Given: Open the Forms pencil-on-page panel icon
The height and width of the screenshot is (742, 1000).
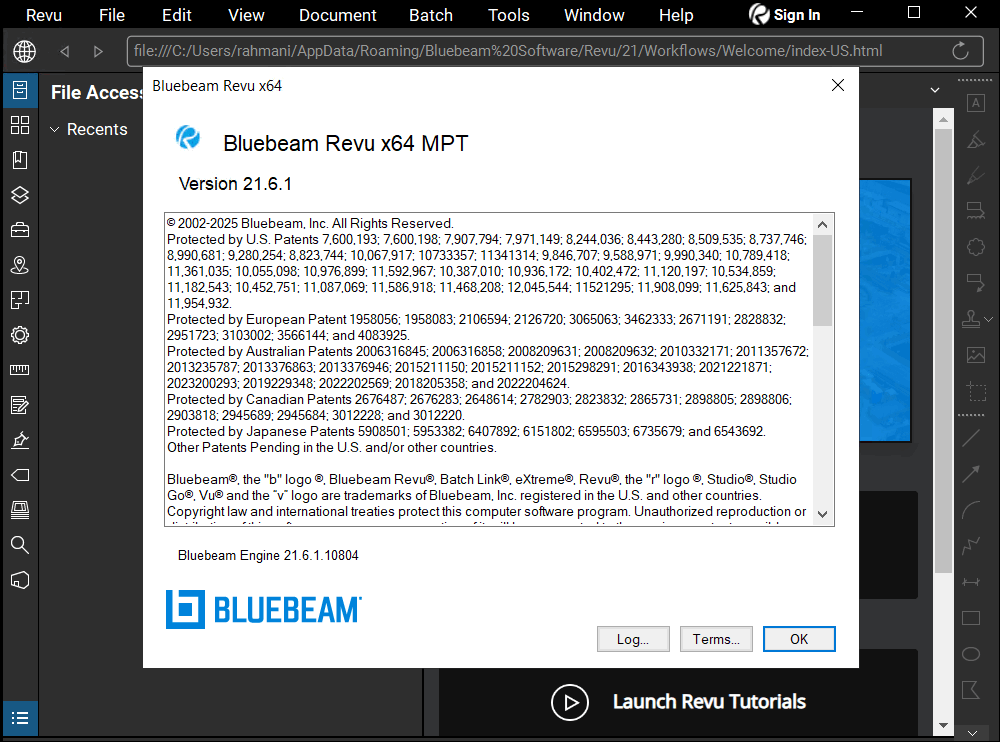Looking at the screenshot, I should [x=20, y=405].
